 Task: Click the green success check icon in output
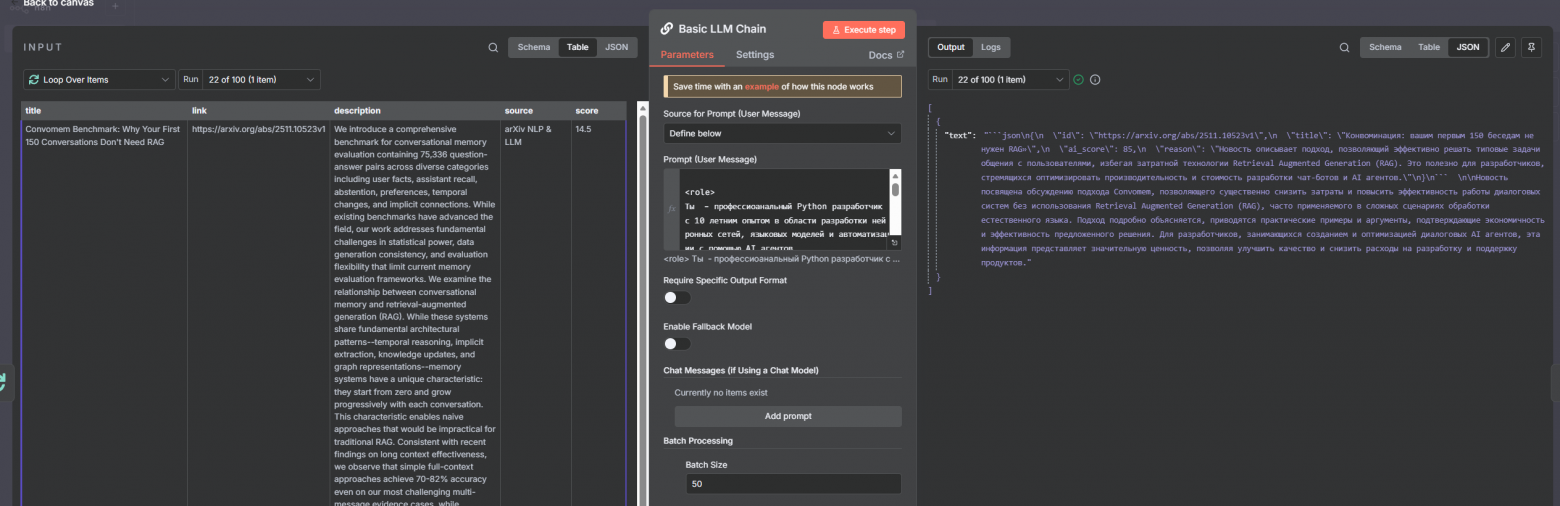coord(1078,80)
